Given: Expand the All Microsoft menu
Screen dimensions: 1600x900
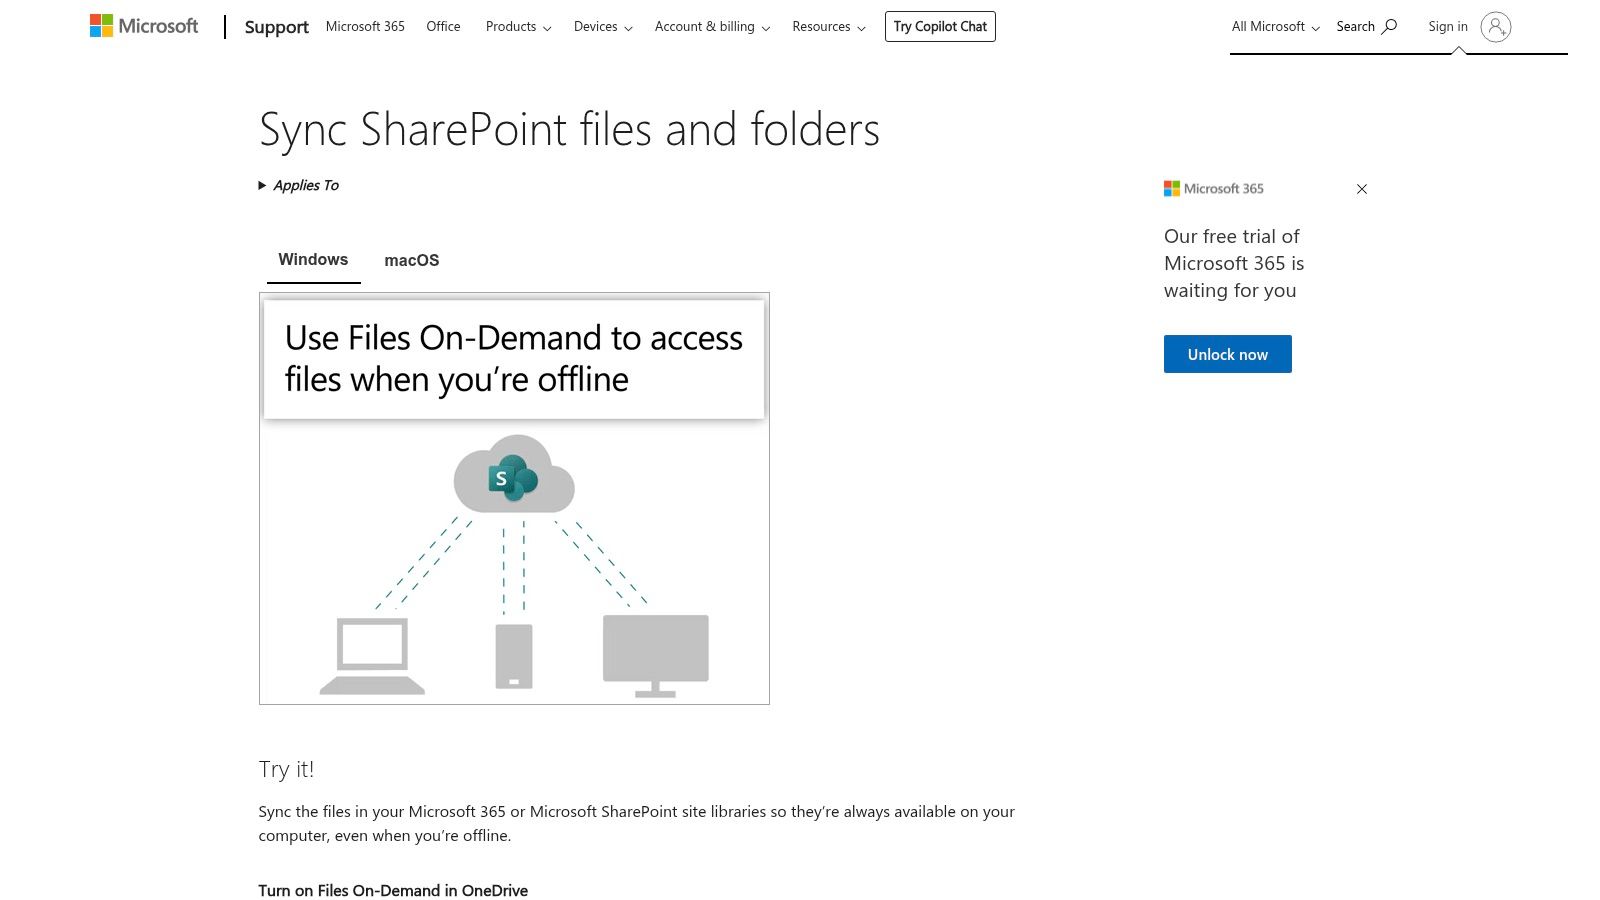Looking at the screenshot, I should tap(1274, 26).
